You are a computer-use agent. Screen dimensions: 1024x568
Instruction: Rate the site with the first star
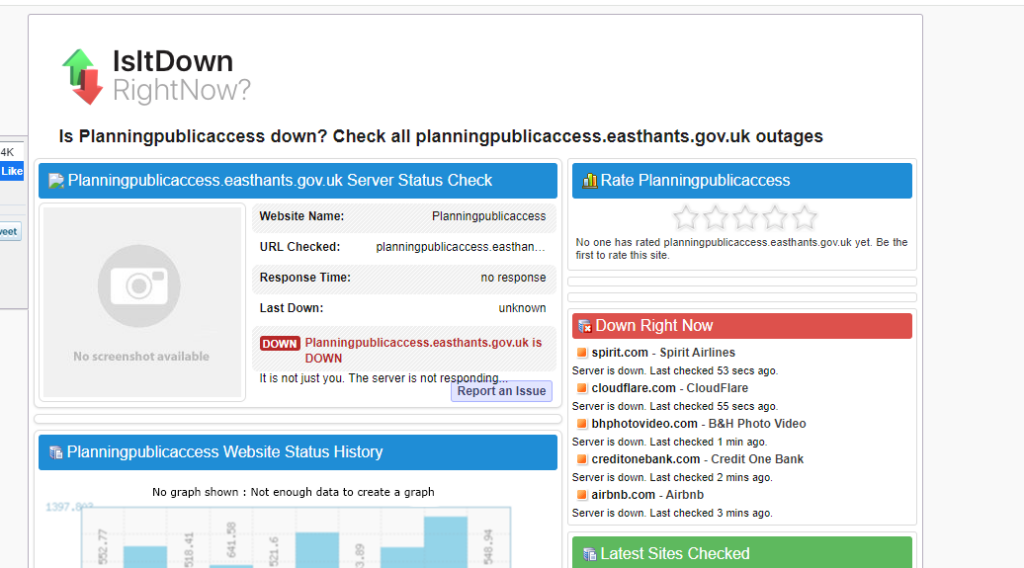click(686, 218)
